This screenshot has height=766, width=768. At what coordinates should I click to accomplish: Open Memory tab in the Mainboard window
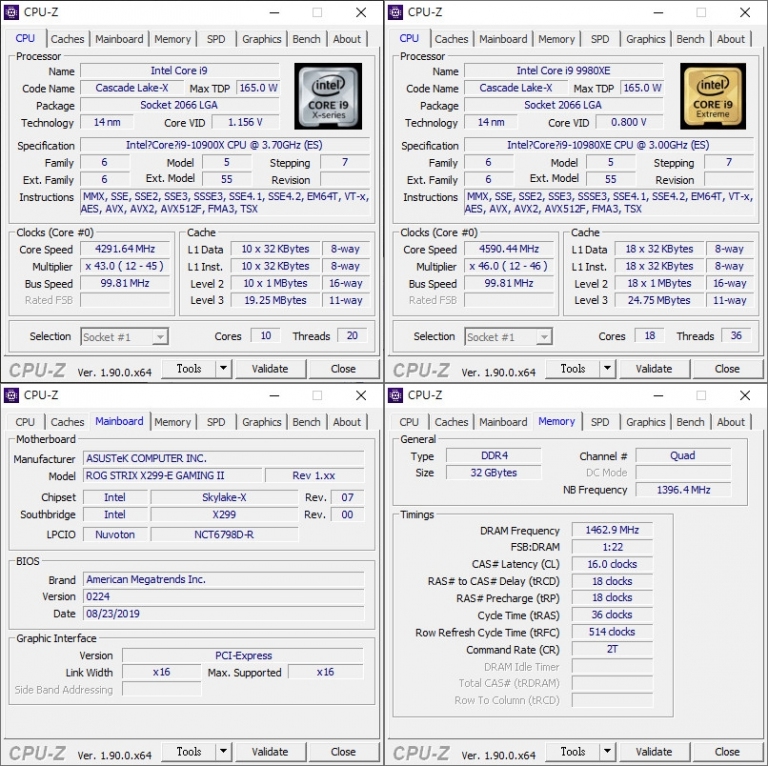point(172,422)
